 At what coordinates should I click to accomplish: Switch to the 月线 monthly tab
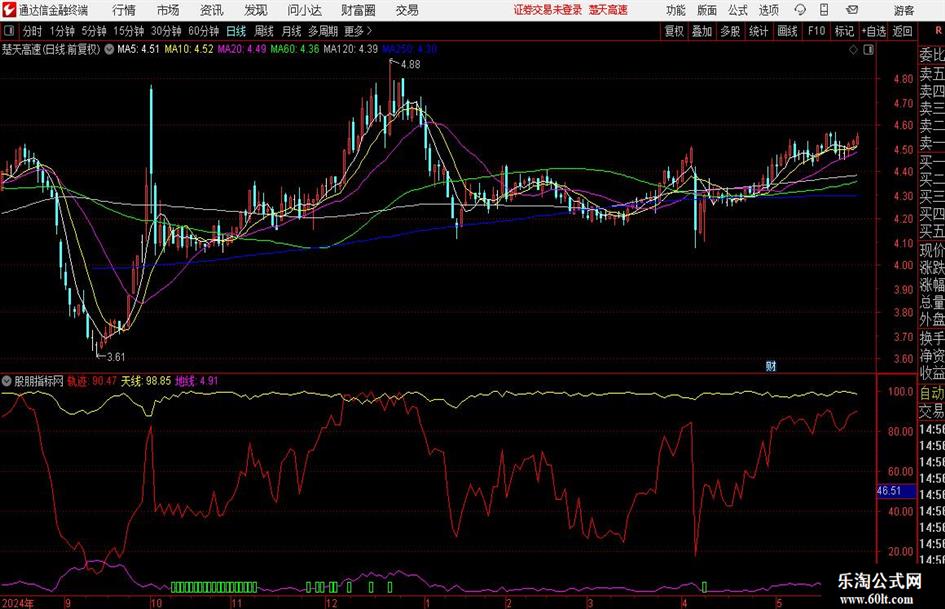[x=292, y=31]
